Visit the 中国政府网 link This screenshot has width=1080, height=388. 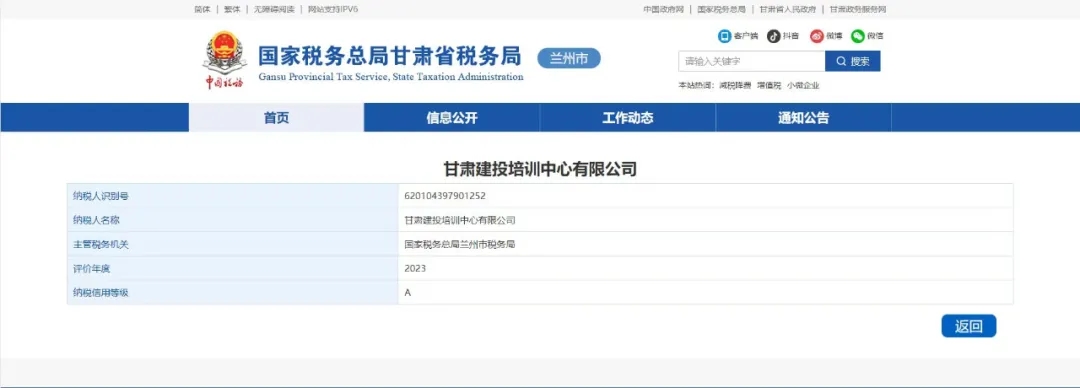pos(663,10)
